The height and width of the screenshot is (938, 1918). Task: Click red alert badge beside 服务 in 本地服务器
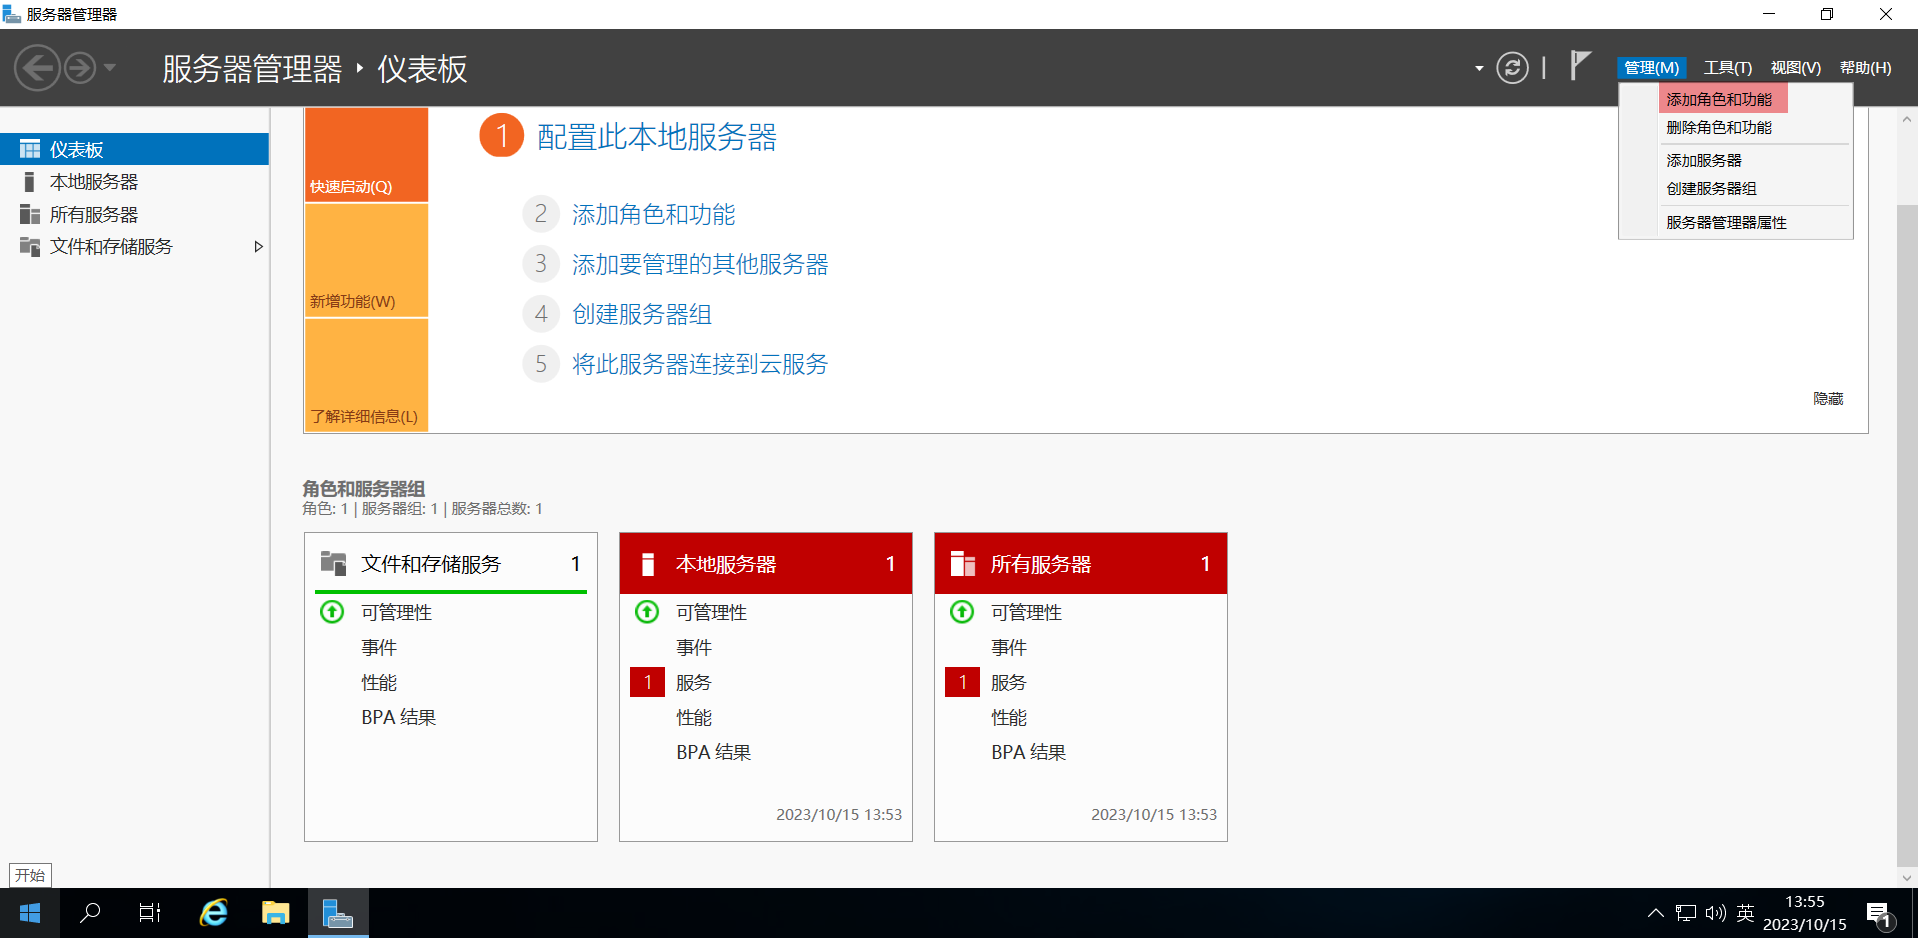(647, 682)
